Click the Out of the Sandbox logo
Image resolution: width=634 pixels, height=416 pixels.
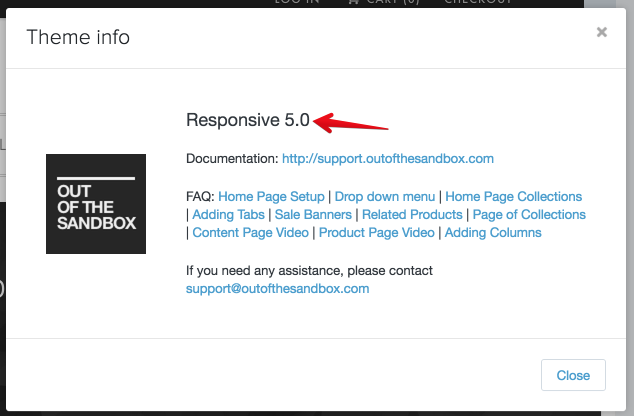tap(96, 204)
